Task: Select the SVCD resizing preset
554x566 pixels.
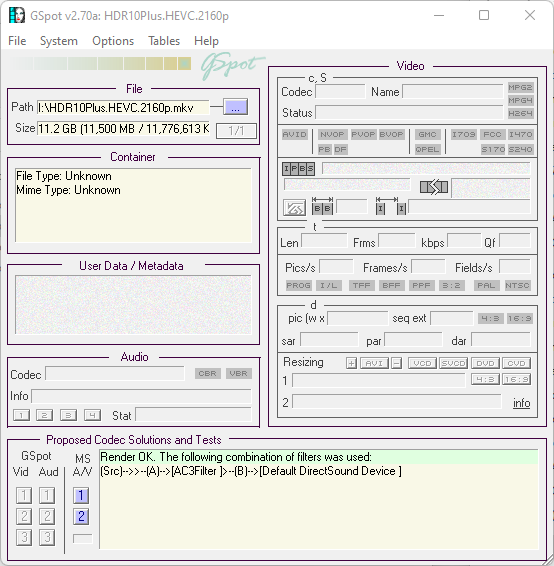Action: click(x=453, y=363)
